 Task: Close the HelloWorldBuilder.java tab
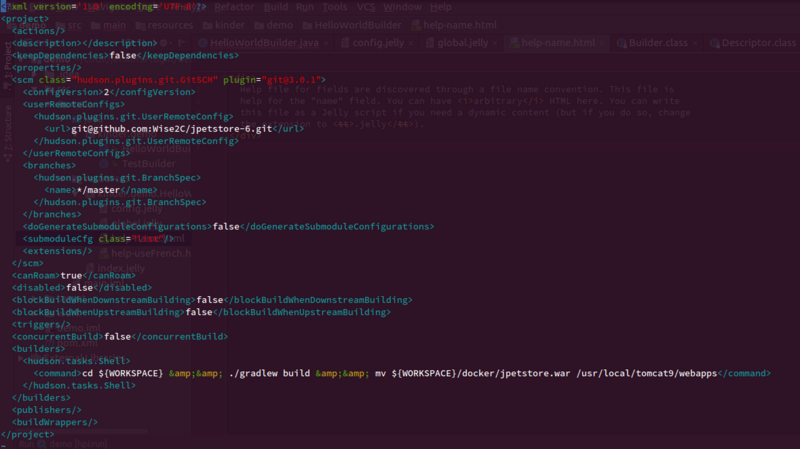coord(326,43)
